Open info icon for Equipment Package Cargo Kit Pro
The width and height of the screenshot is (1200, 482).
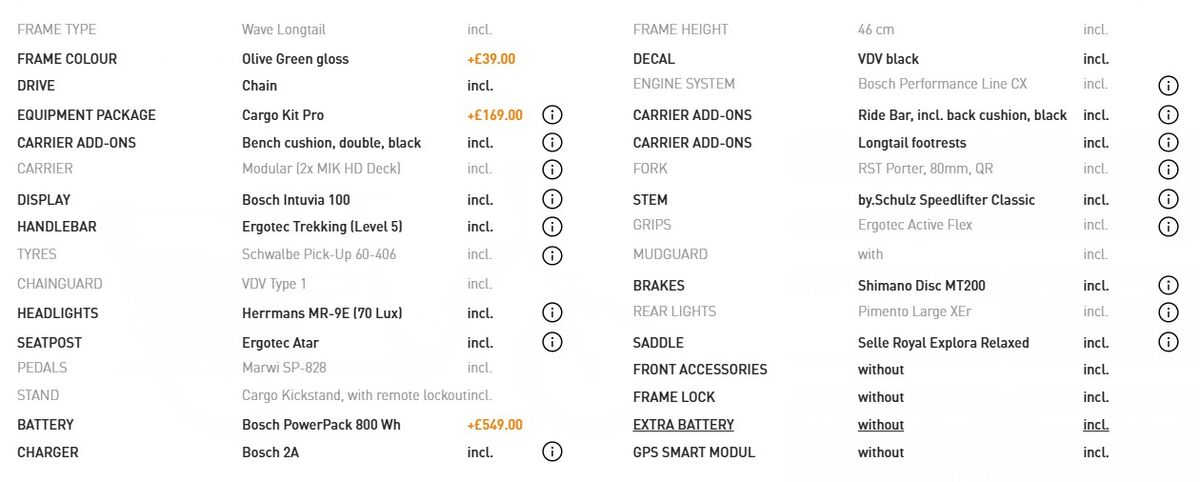[x=552, y=115]
